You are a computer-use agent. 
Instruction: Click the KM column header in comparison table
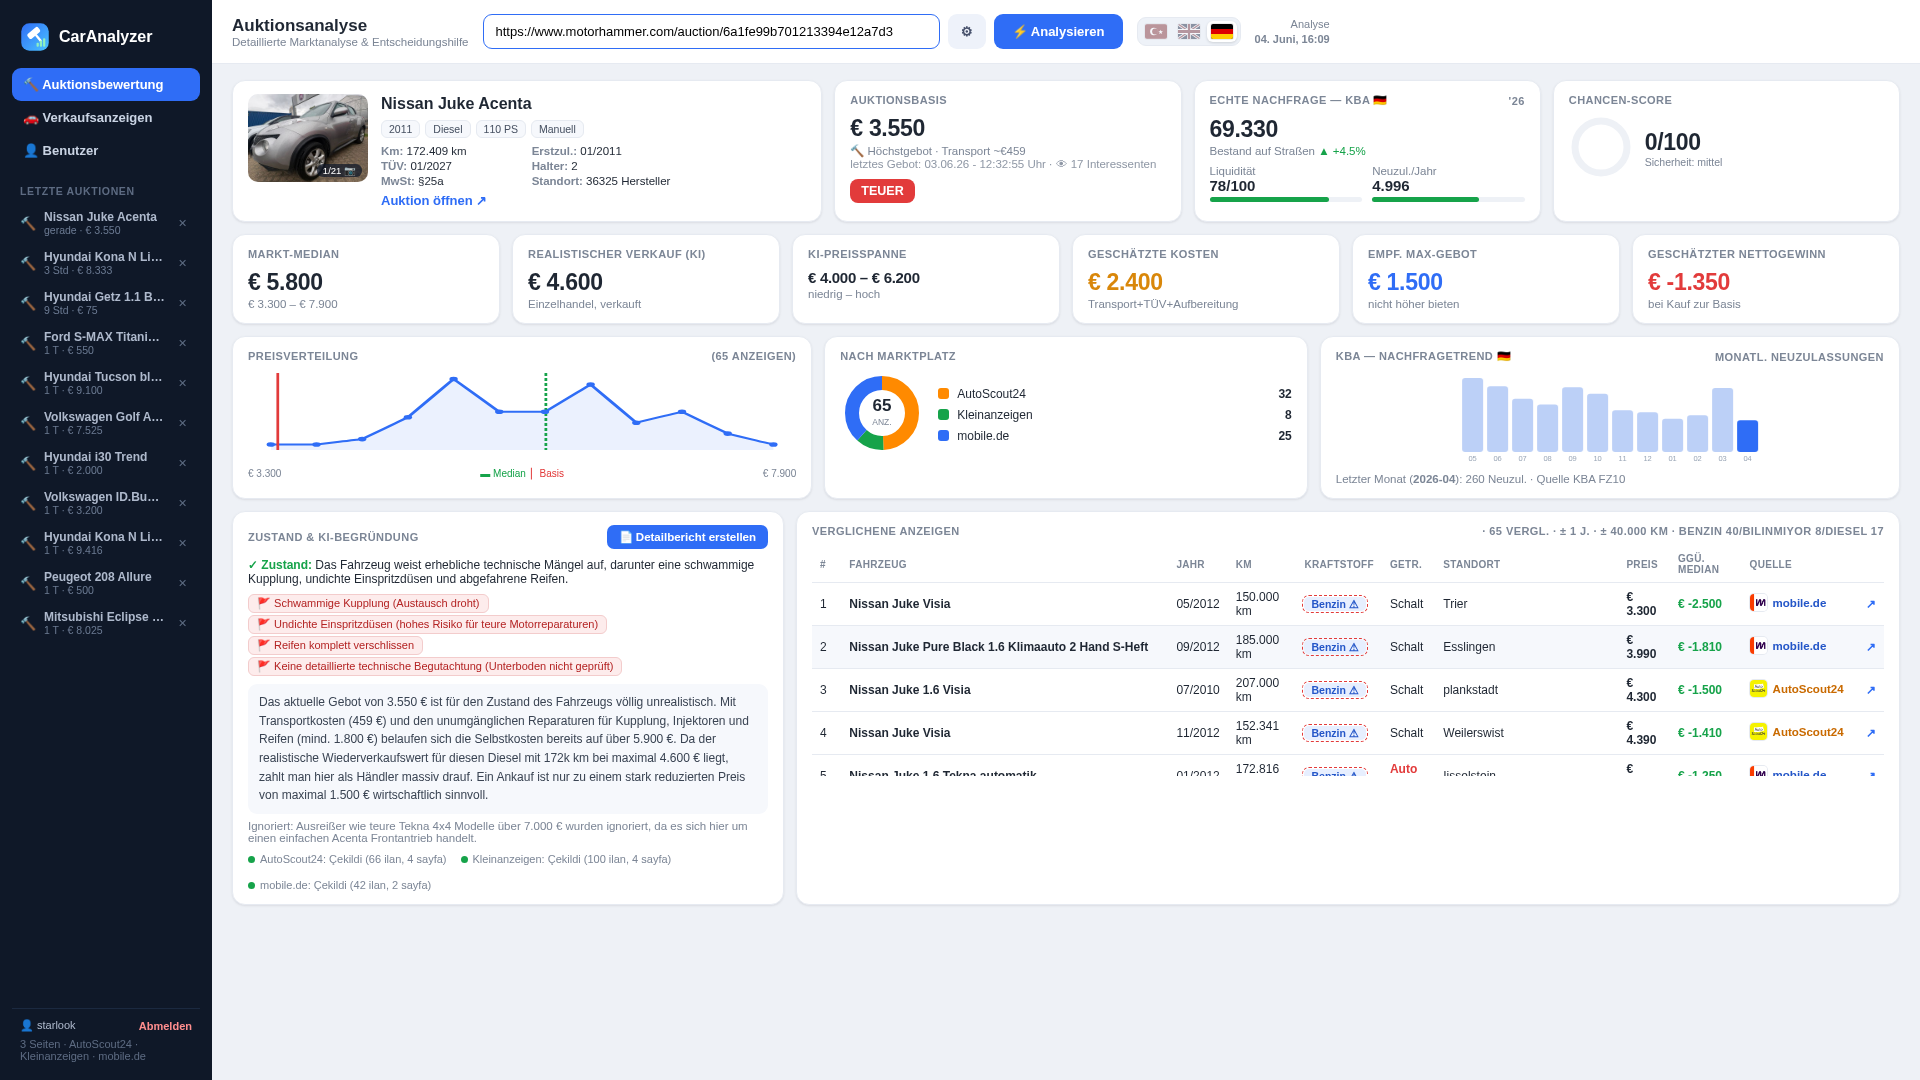[1243, 565]
